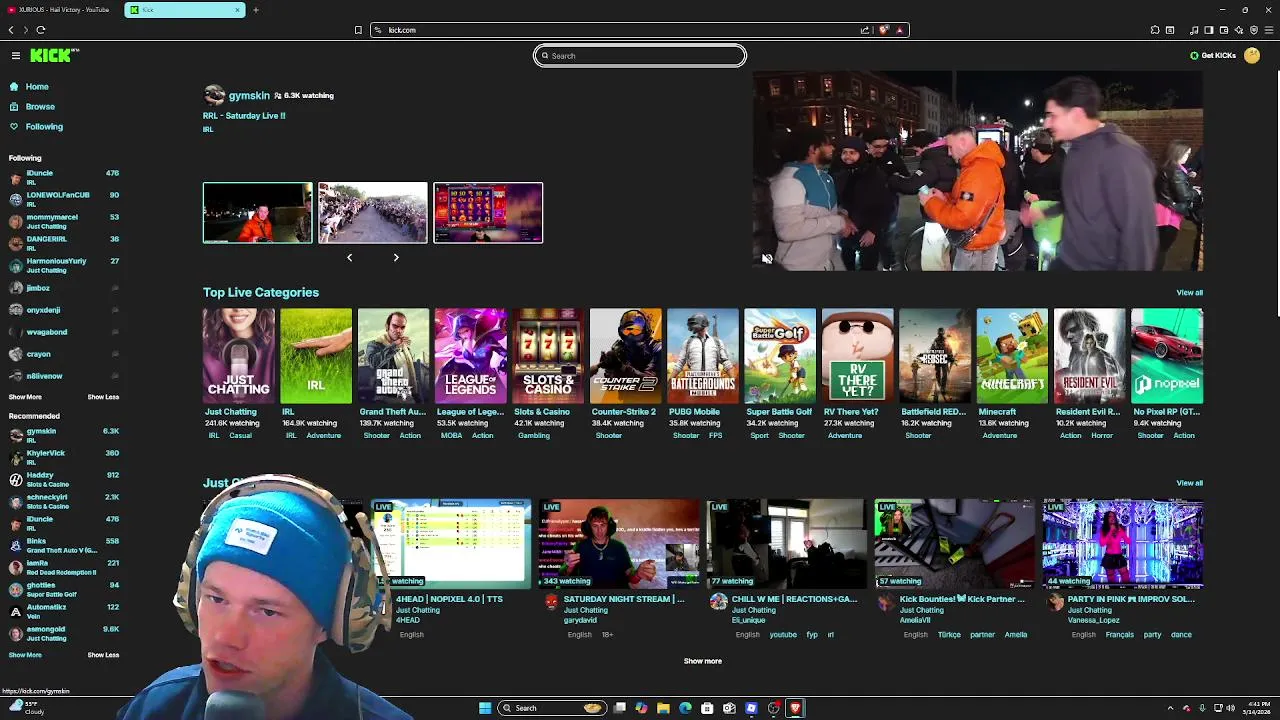
Task: Open the Just Chatting category card
Action: (239, 356)
